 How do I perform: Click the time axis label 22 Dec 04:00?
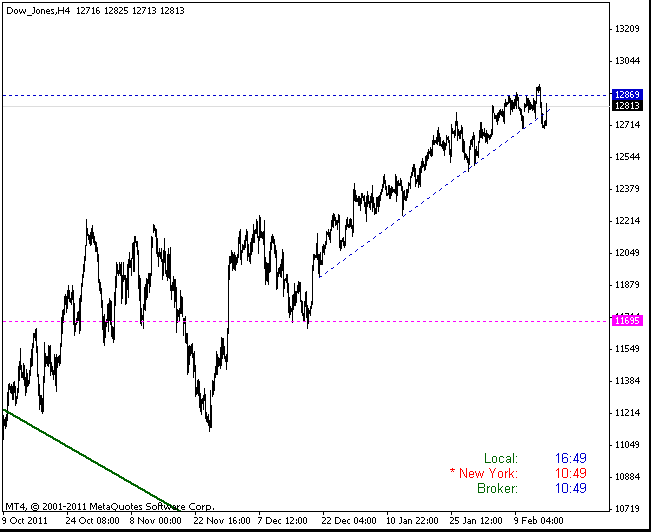click(x=349, y=520)
